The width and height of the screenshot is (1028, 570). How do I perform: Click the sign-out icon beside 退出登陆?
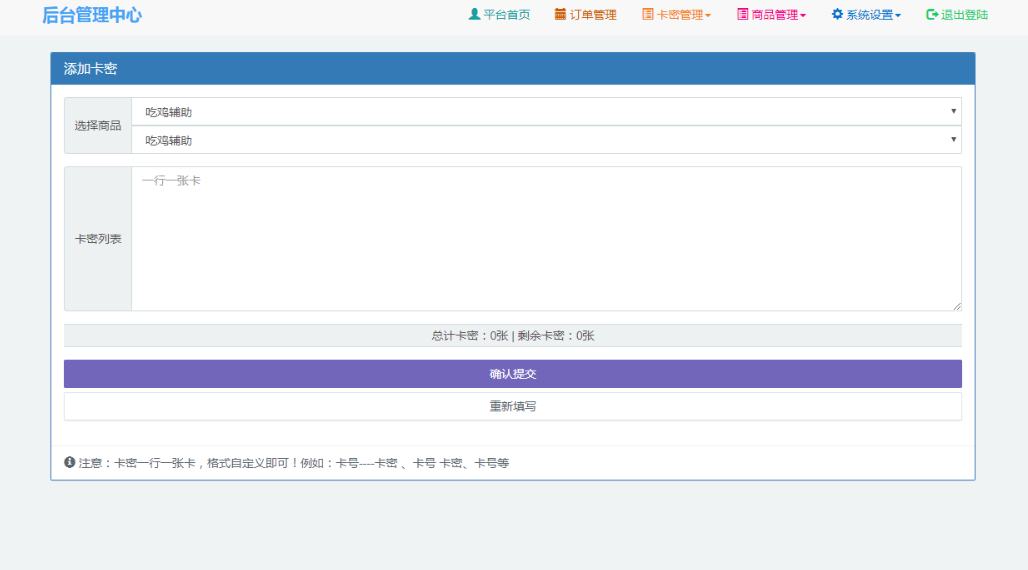click(x=932, y=15)
